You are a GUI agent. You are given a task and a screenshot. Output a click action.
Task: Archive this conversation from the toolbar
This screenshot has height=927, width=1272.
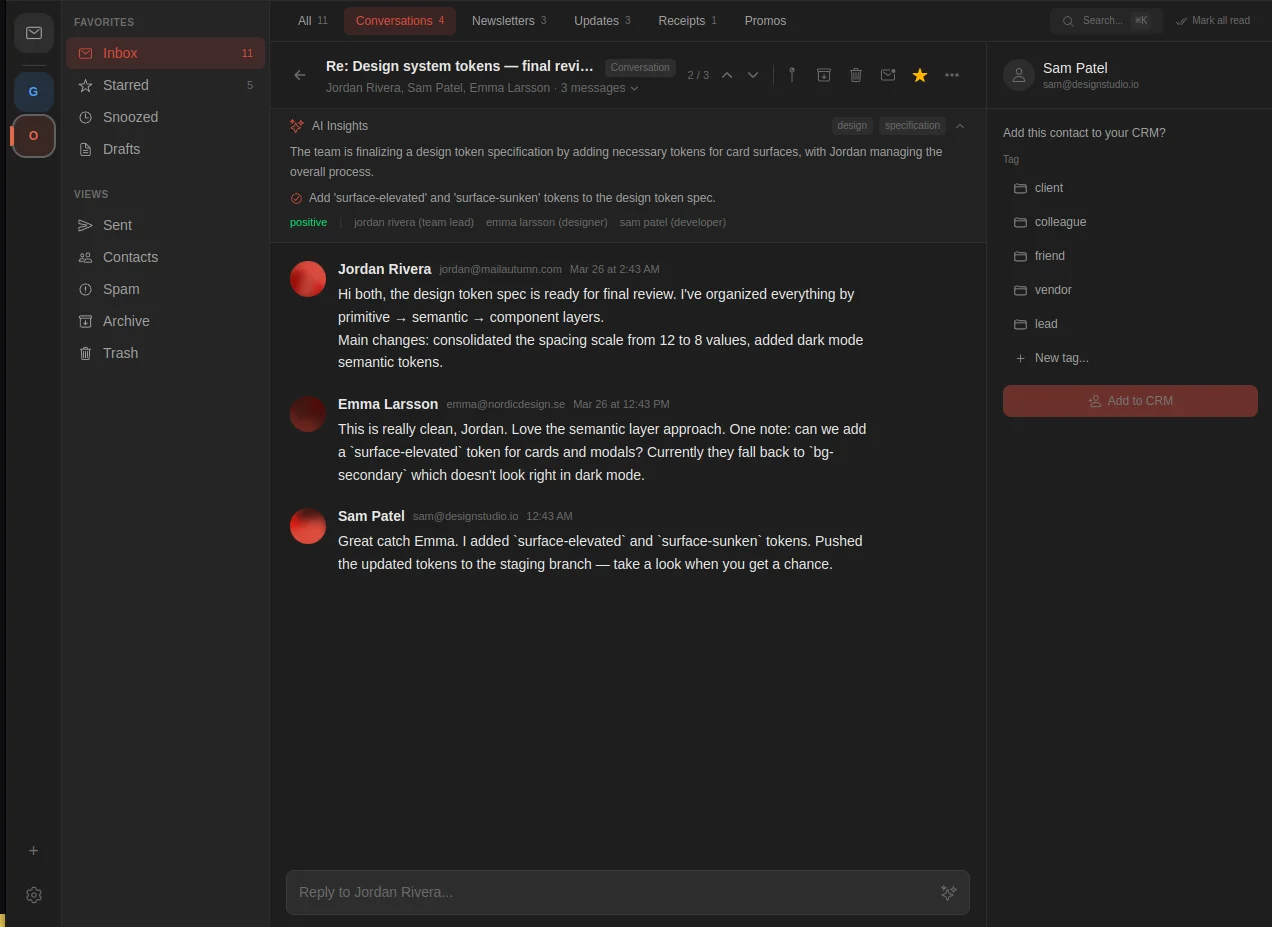point(823,74)
